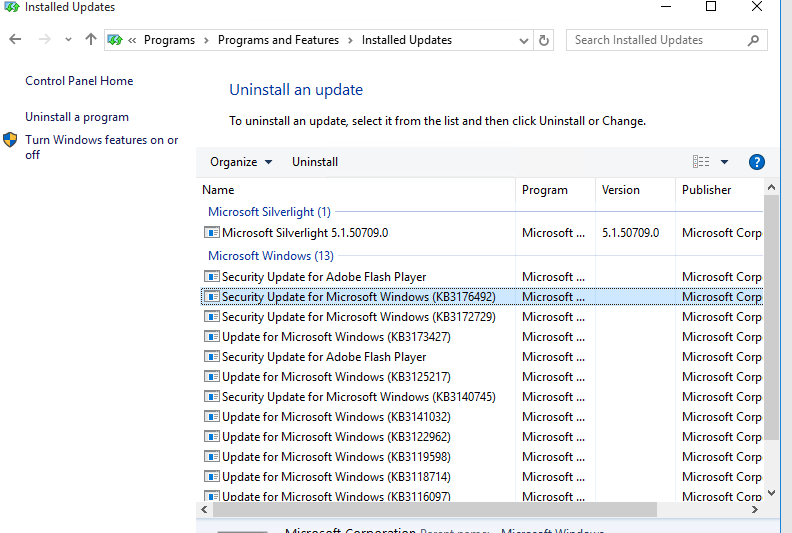
Task: Sort by the Publisher column header
Action: (719, 190)
